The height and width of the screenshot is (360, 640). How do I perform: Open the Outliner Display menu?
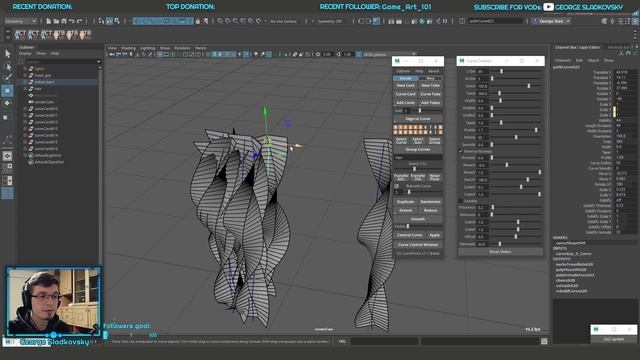point(25,53)
